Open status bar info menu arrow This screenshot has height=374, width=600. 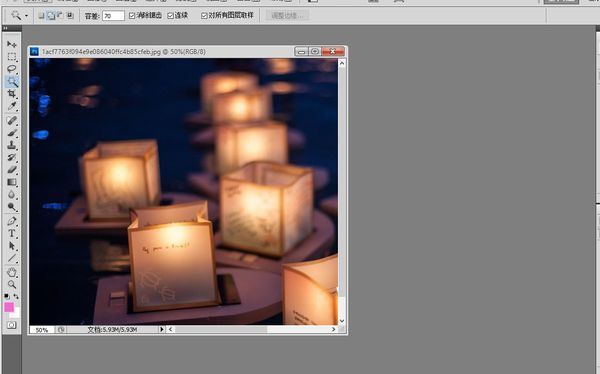pyautogui.click(x=161, y=329)
